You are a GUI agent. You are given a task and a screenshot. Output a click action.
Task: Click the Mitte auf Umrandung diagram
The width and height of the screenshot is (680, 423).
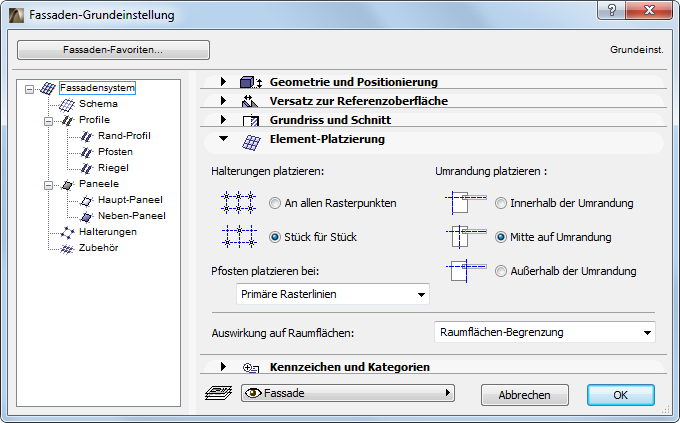(x=466, y=236)
